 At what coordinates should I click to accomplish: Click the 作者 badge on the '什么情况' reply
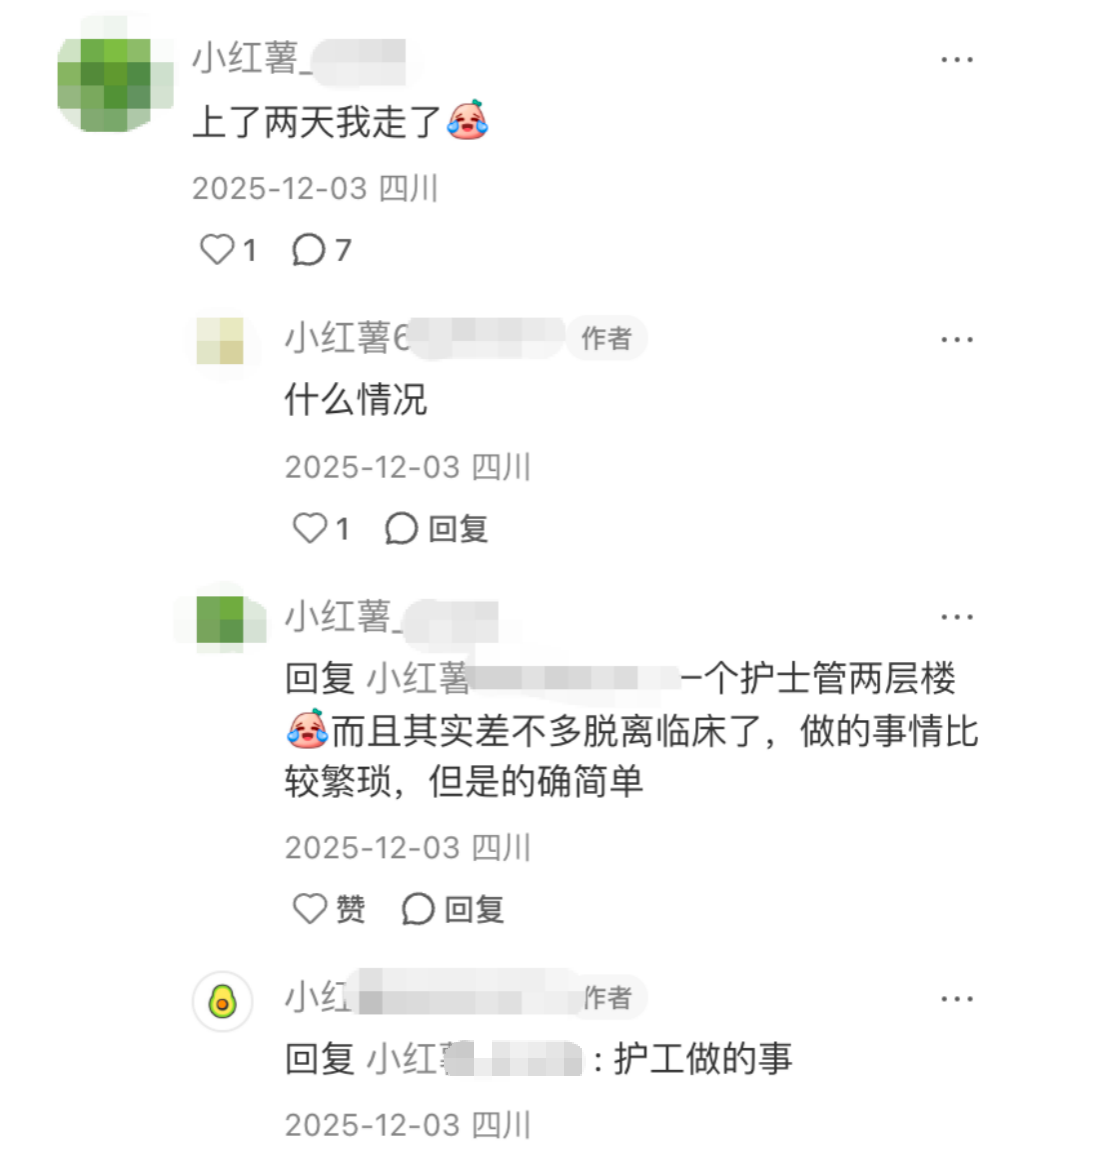606,338
